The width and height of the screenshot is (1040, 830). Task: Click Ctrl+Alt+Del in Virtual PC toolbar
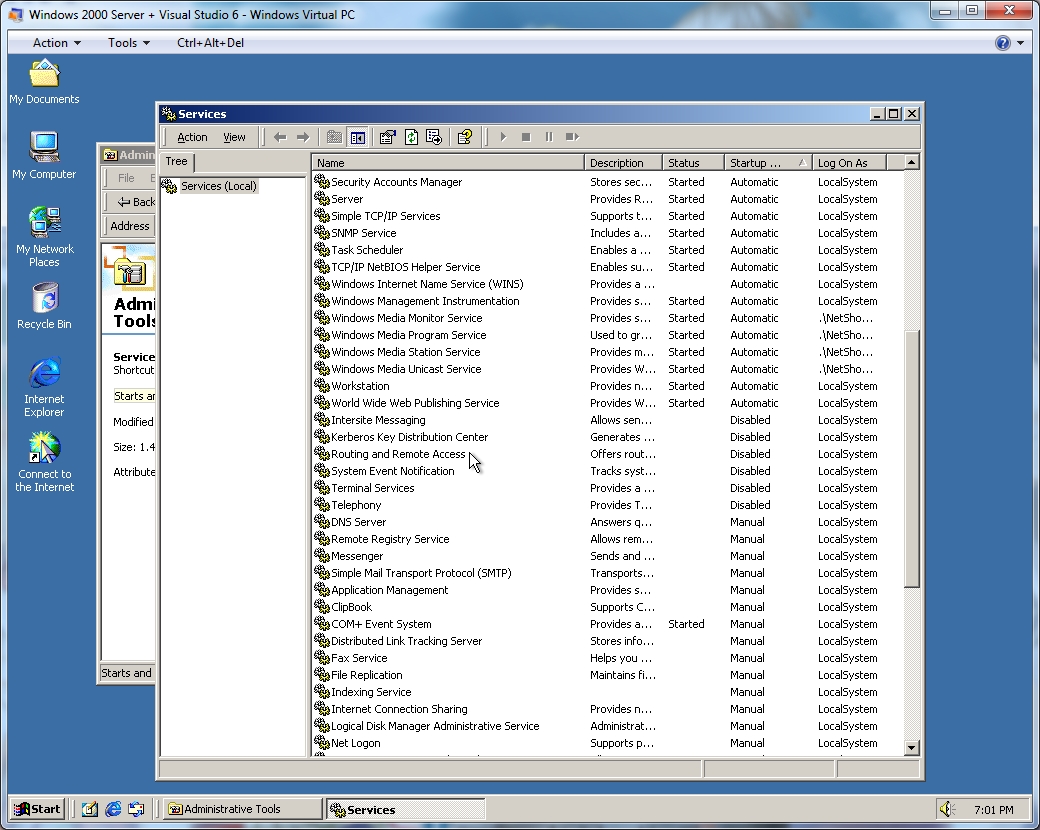[x=210, y=43]
